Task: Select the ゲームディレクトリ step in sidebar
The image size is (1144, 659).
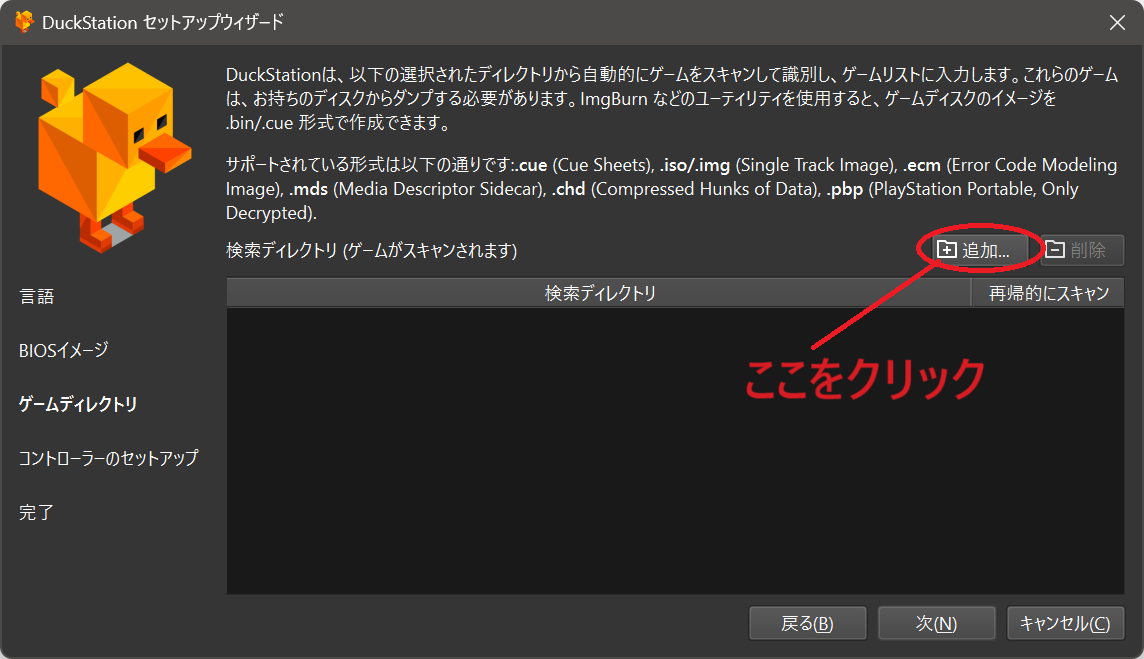Action: coord(78,404)
